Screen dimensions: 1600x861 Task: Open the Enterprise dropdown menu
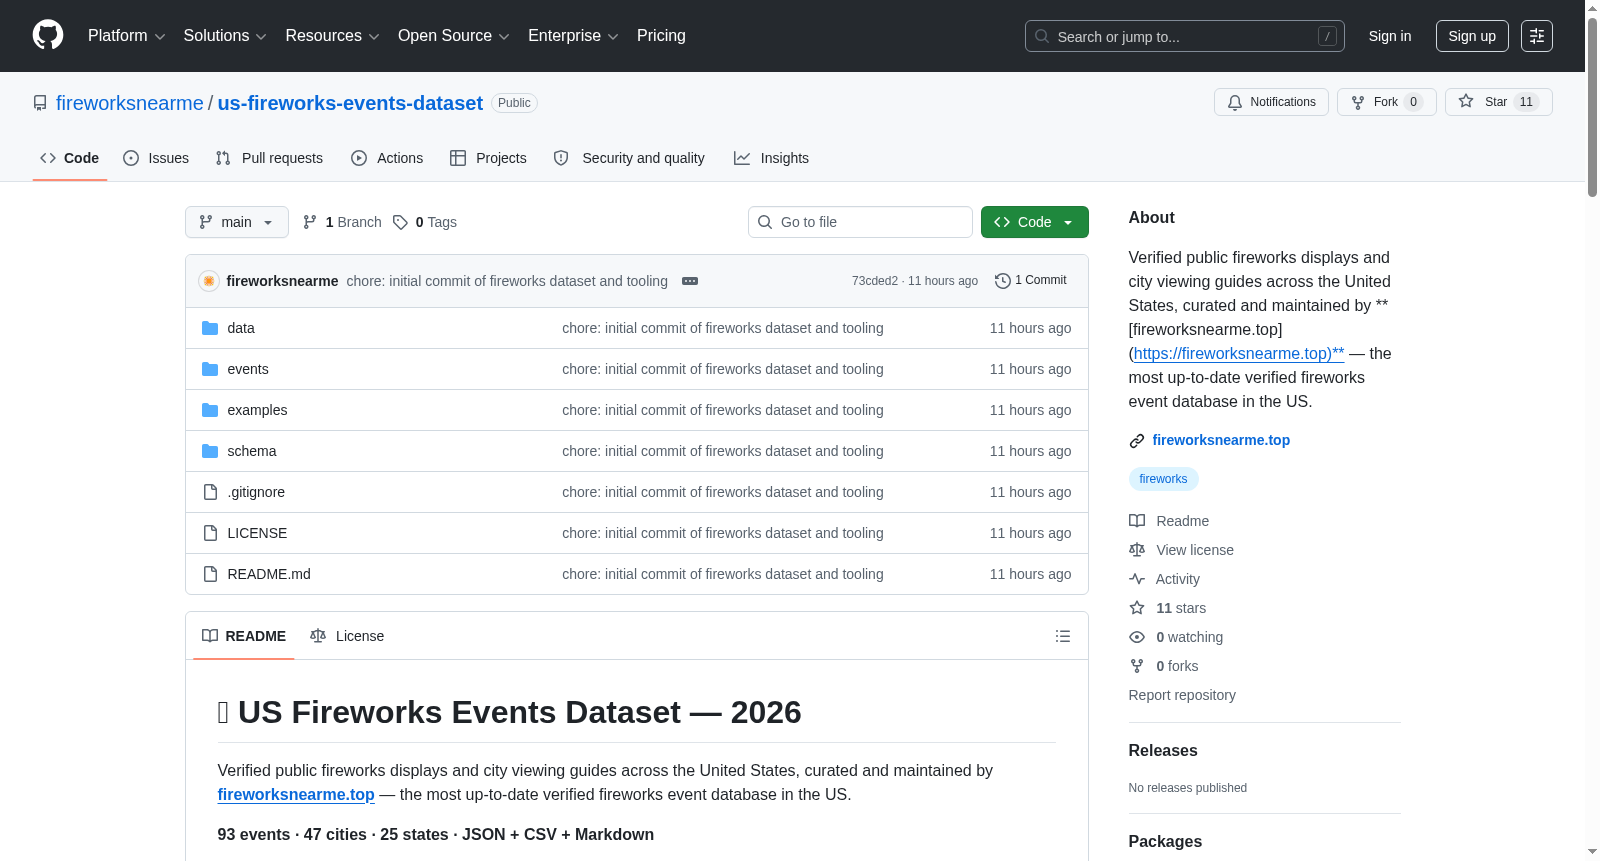point(573,36)
